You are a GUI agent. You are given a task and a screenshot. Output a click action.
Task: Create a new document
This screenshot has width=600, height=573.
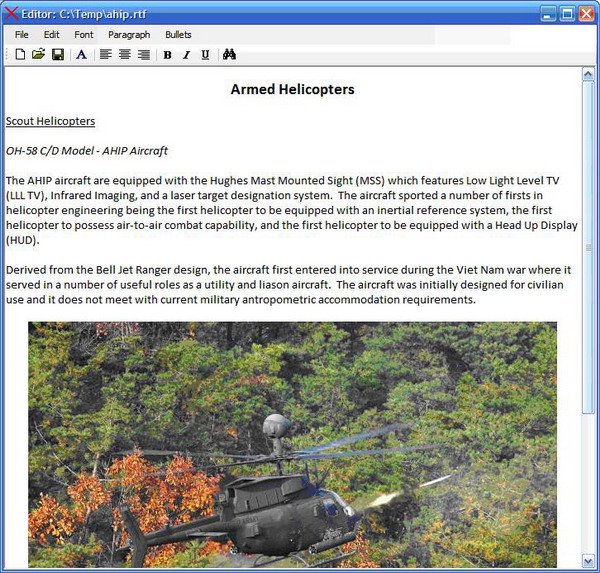coord(20,54)
